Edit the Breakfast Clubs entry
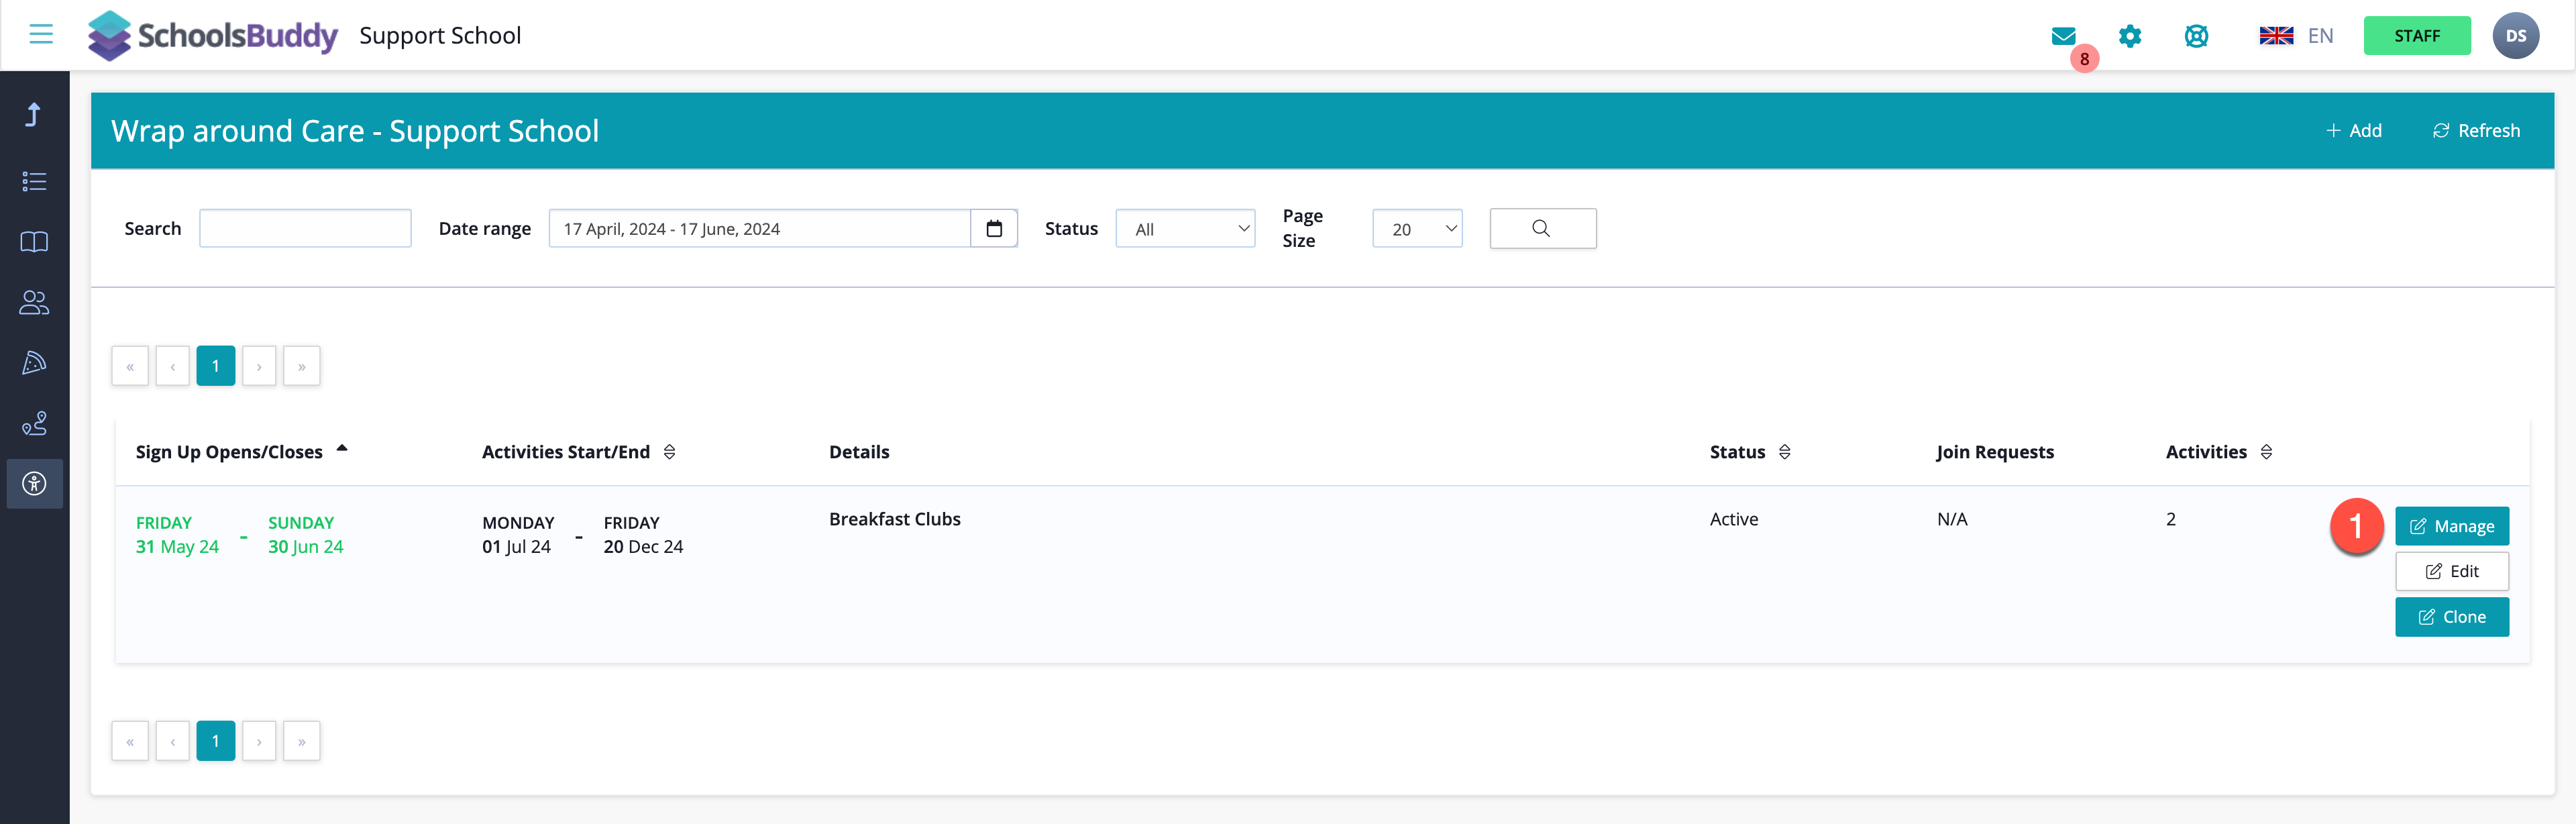 click(2452, 572)
